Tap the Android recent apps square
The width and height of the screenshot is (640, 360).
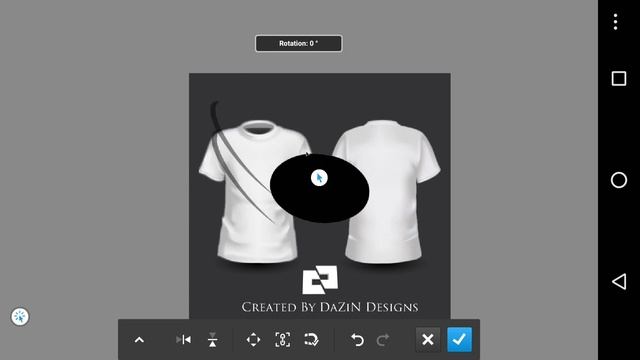click(619, 78)
